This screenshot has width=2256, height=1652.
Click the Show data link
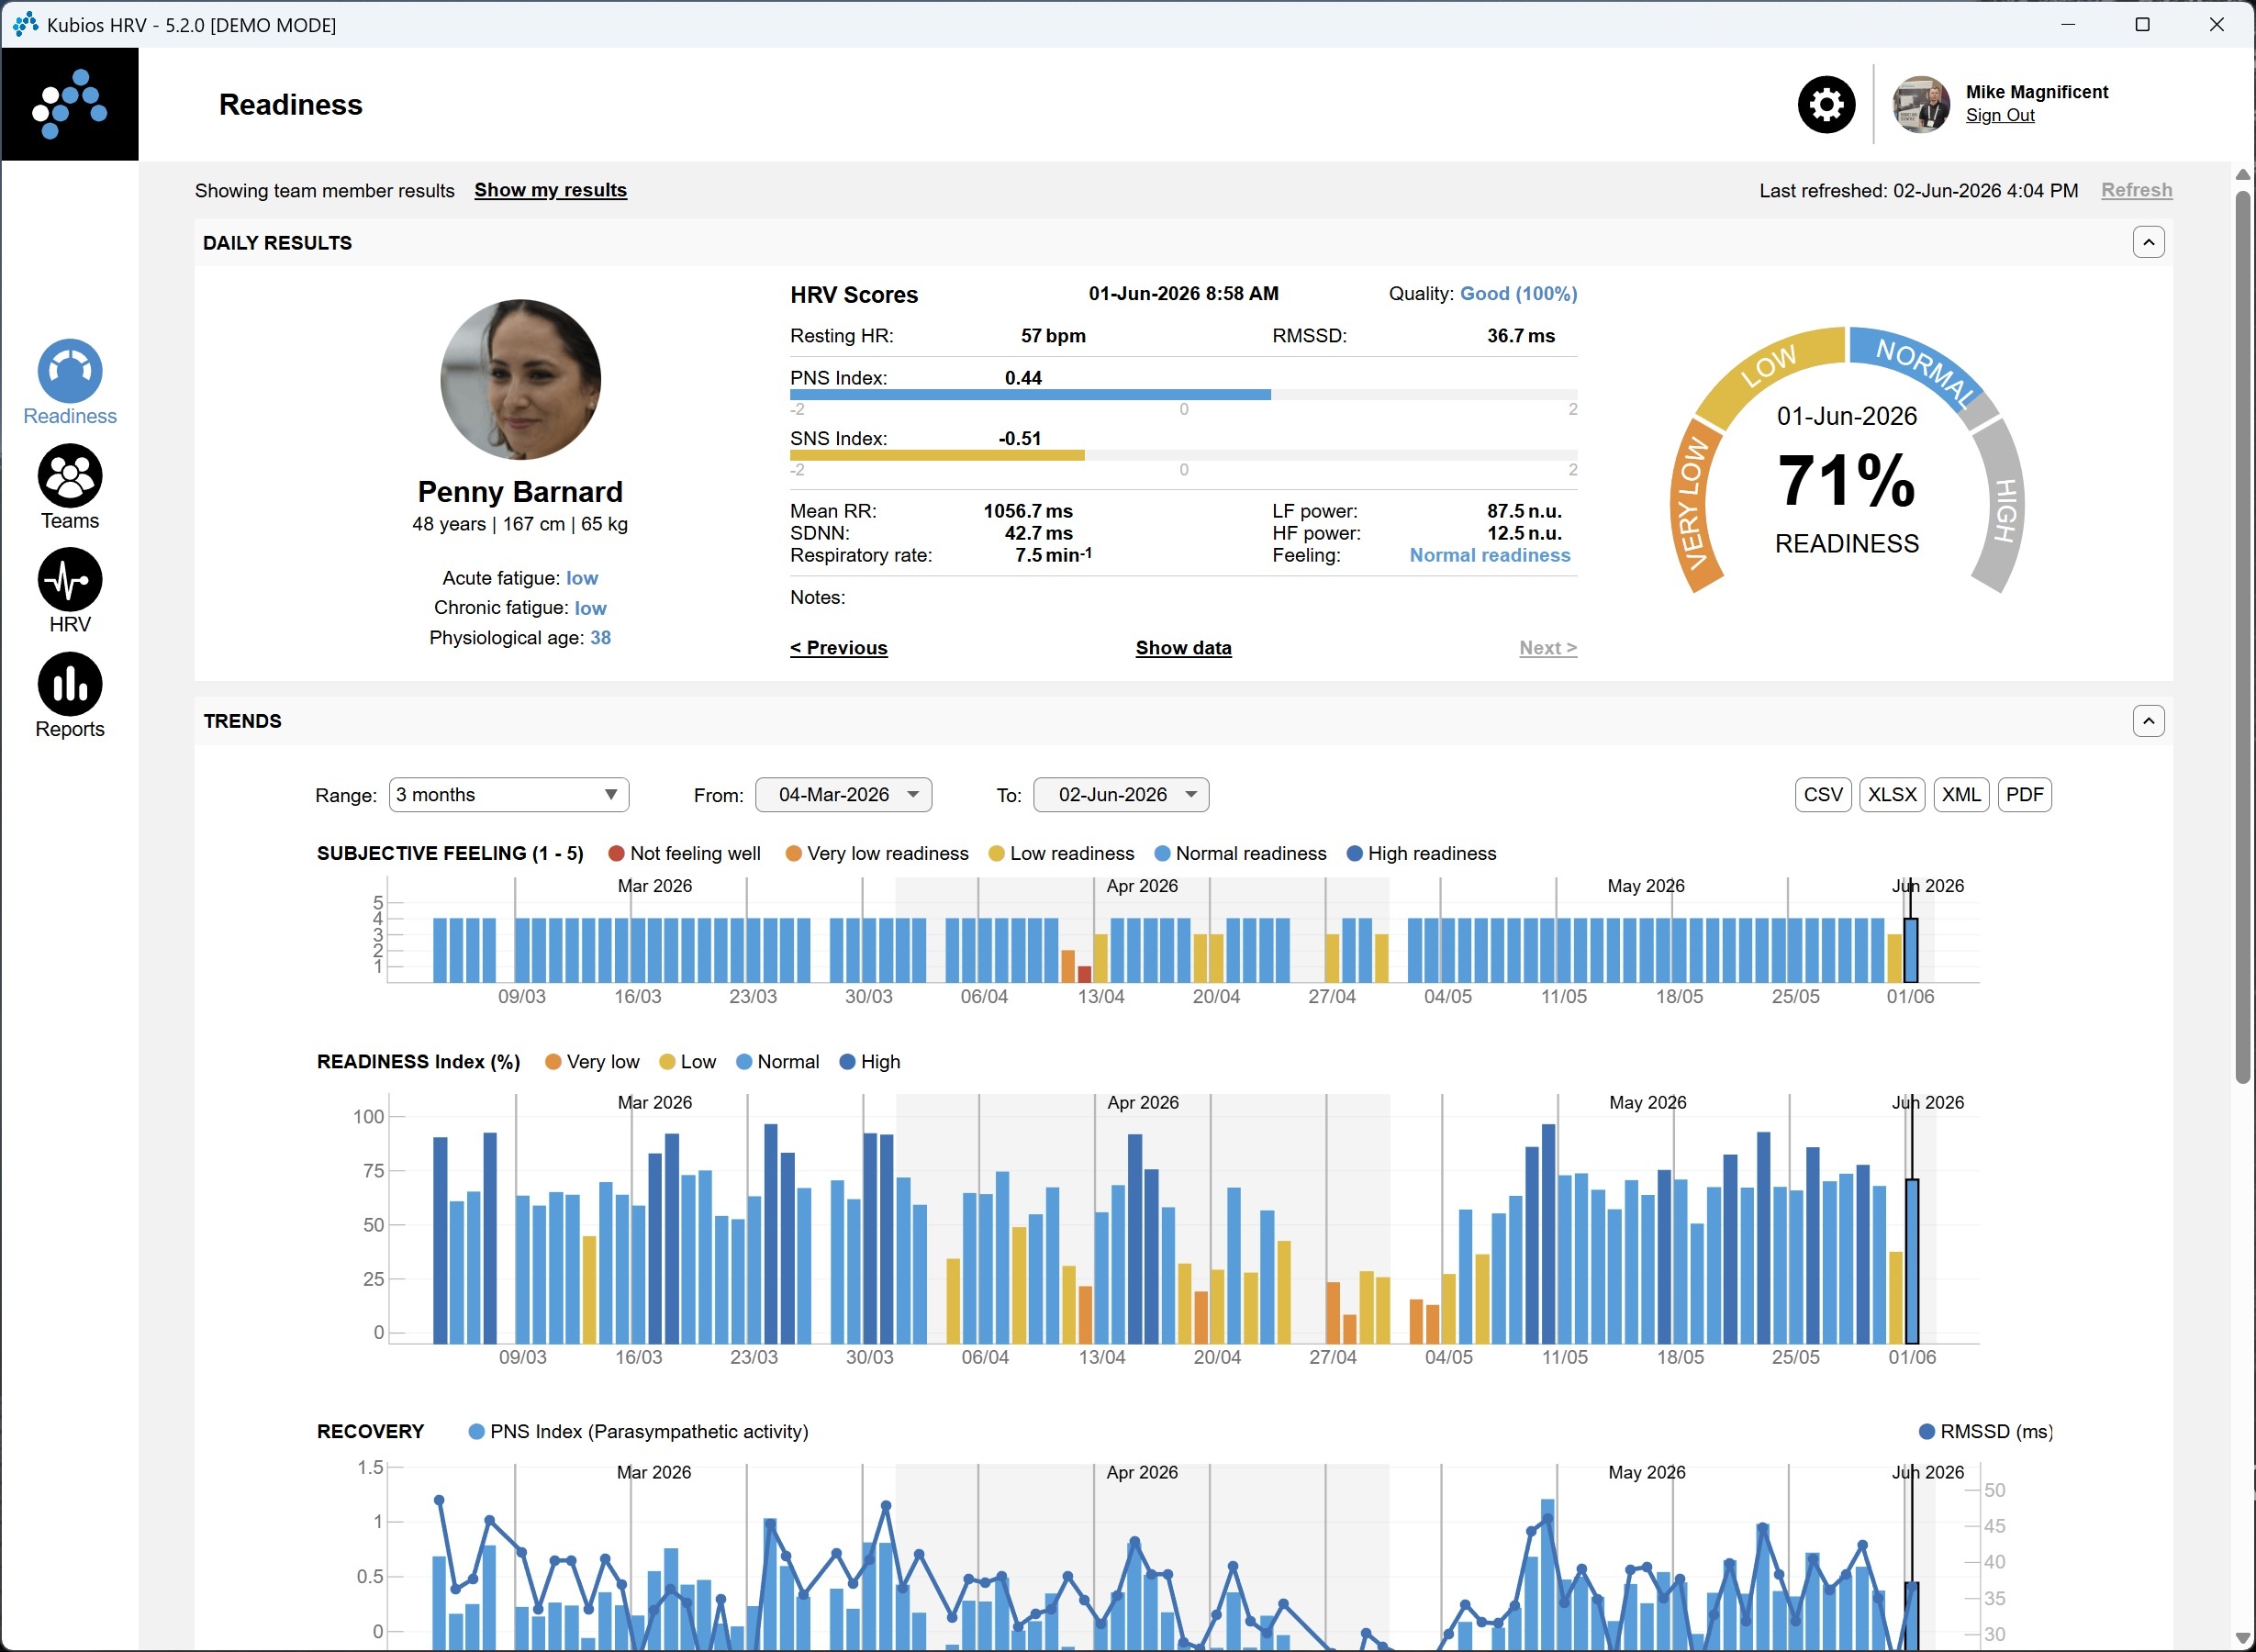pos(1183,648)
